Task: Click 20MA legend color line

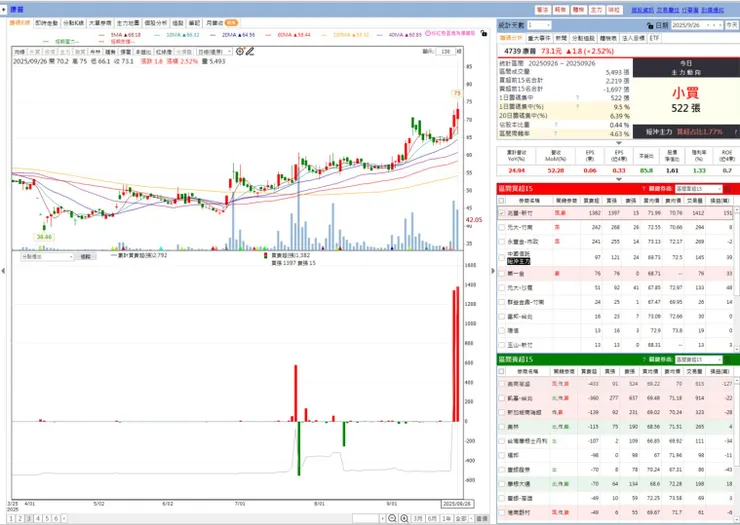Action: 213,35
